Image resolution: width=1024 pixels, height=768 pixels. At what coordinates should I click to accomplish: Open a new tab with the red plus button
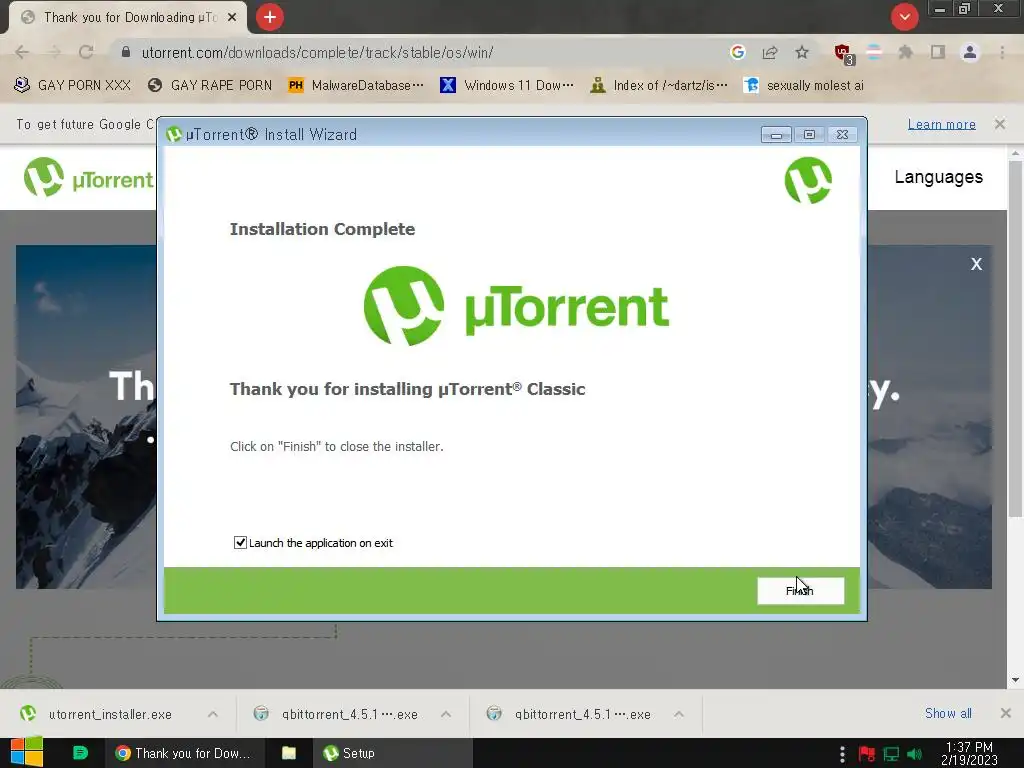(x=270, y=17)
